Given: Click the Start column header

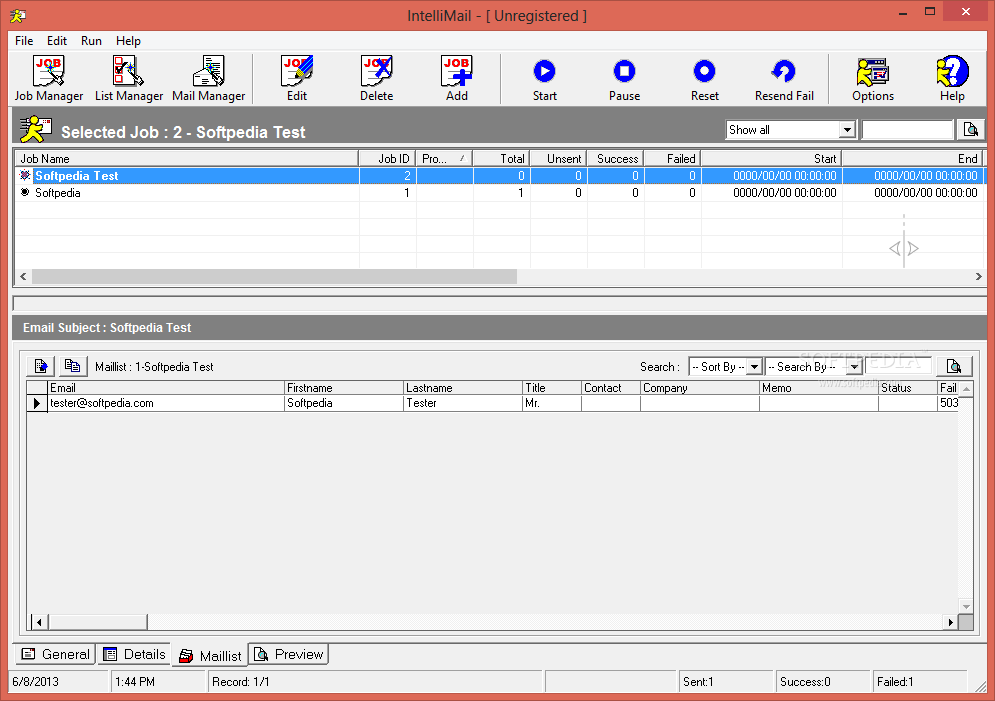Looking at the screenshot, I should click(x=772, y=159).
